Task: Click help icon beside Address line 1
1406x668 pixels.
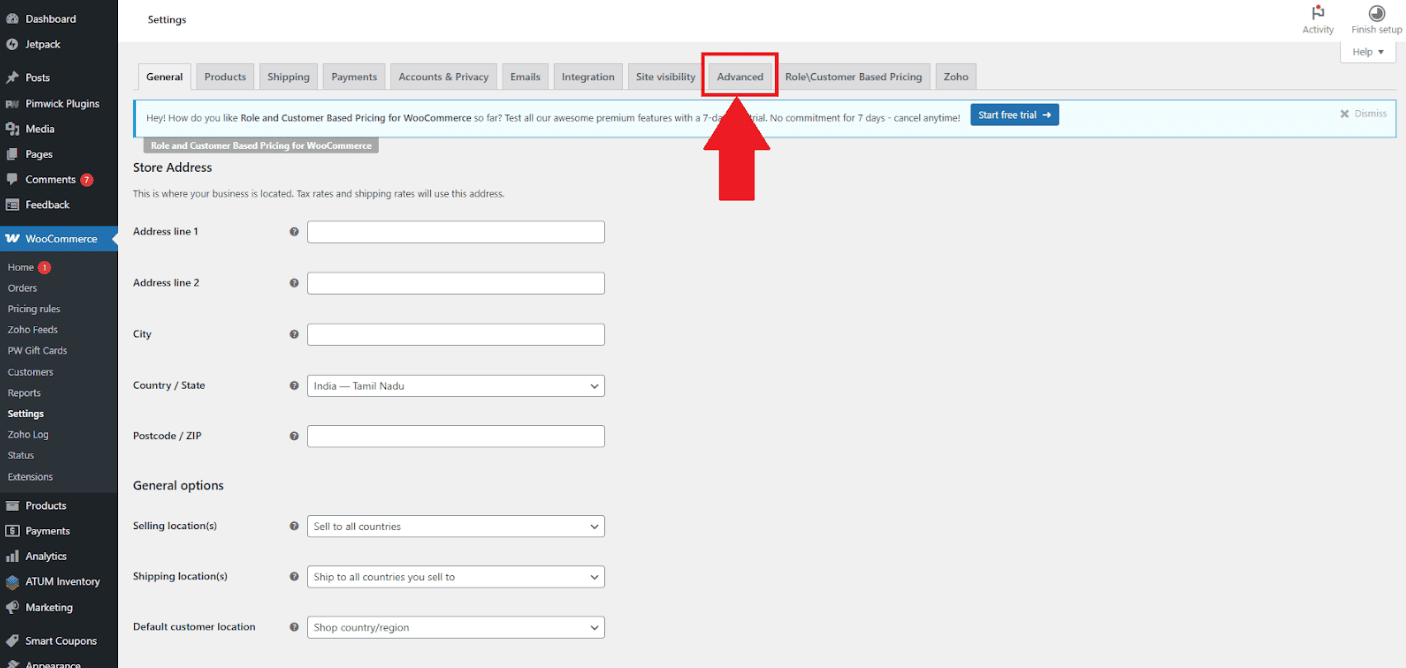Action: (294, 232)
